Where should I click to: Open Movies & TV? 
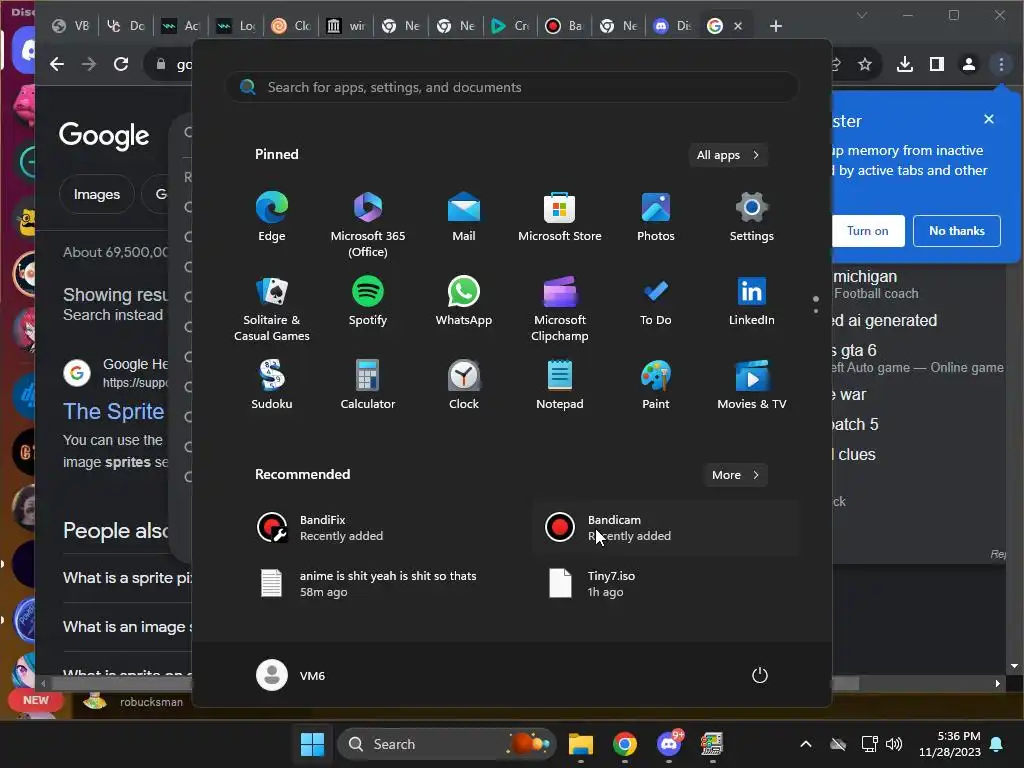coord(752,385)
